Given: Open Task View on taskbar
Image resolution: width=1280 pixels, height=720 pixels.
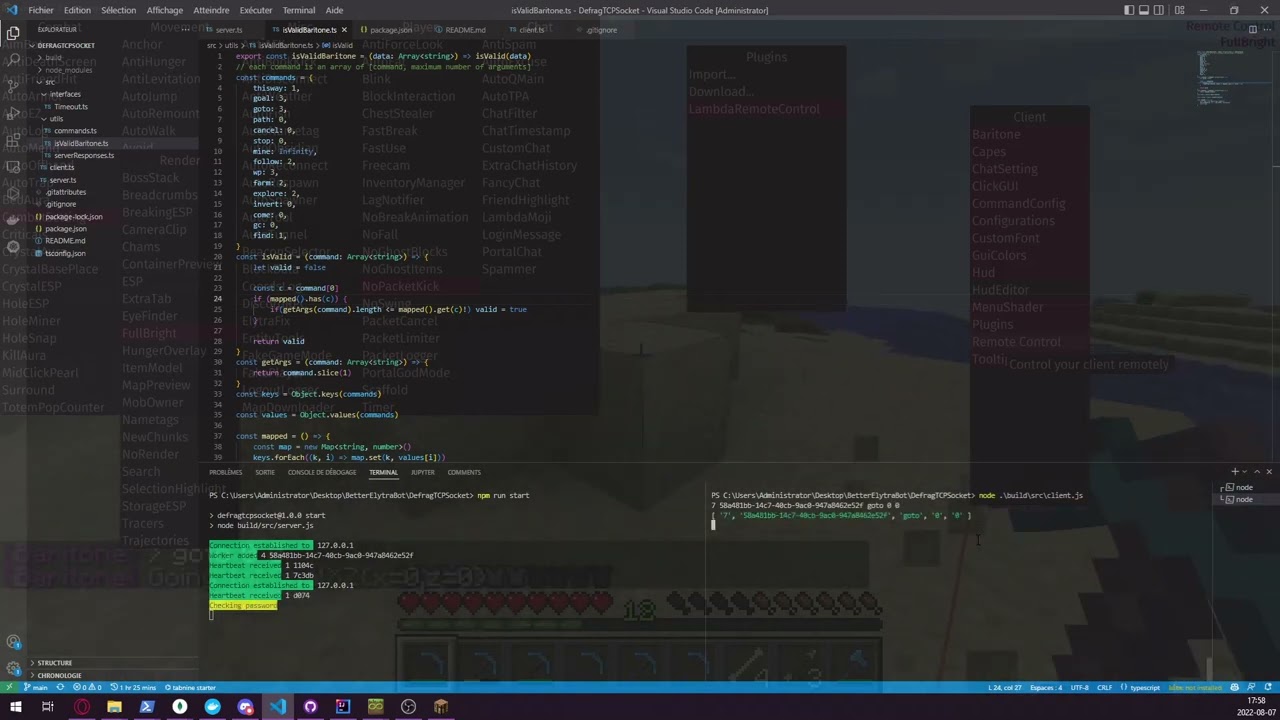Looking at the screenshot, I should tap(48, 707).
